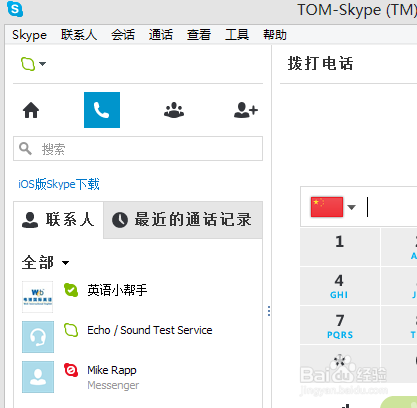Dial key 1 on the keypad
Image resolution: width=417 pixels, height=408 pixels.
(340, 247)
